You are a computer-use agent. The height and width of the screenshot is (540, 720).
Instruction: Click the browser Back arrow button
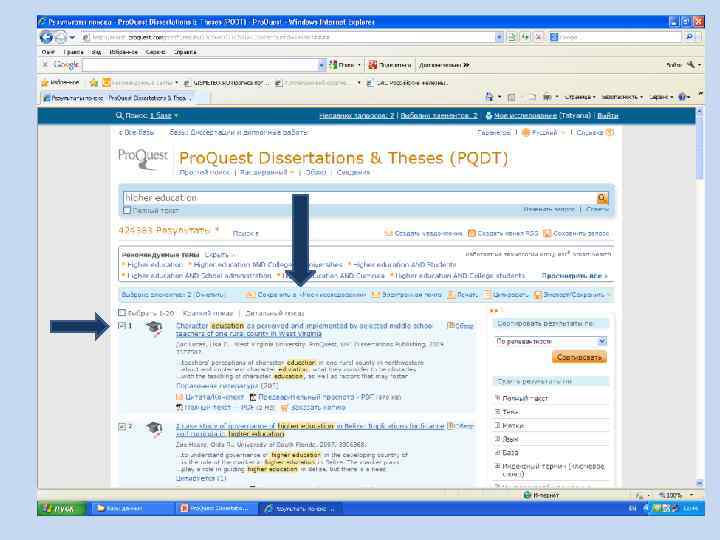coord(46,37)
